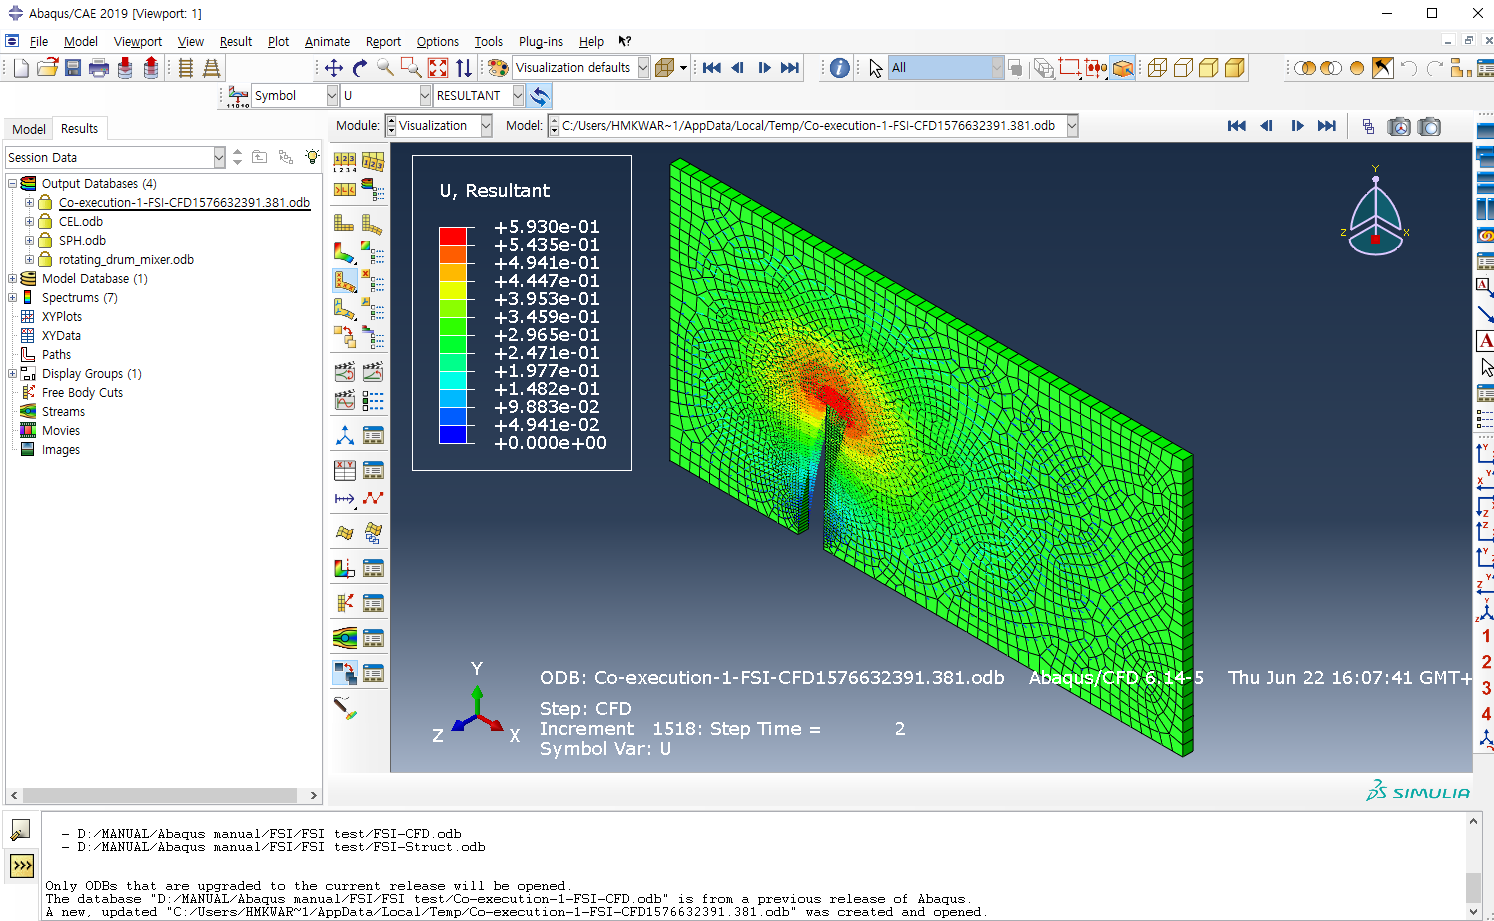Toggle the wireframe render style
The width and height of the screenshot is (1494, 921).
point(1157,68)
